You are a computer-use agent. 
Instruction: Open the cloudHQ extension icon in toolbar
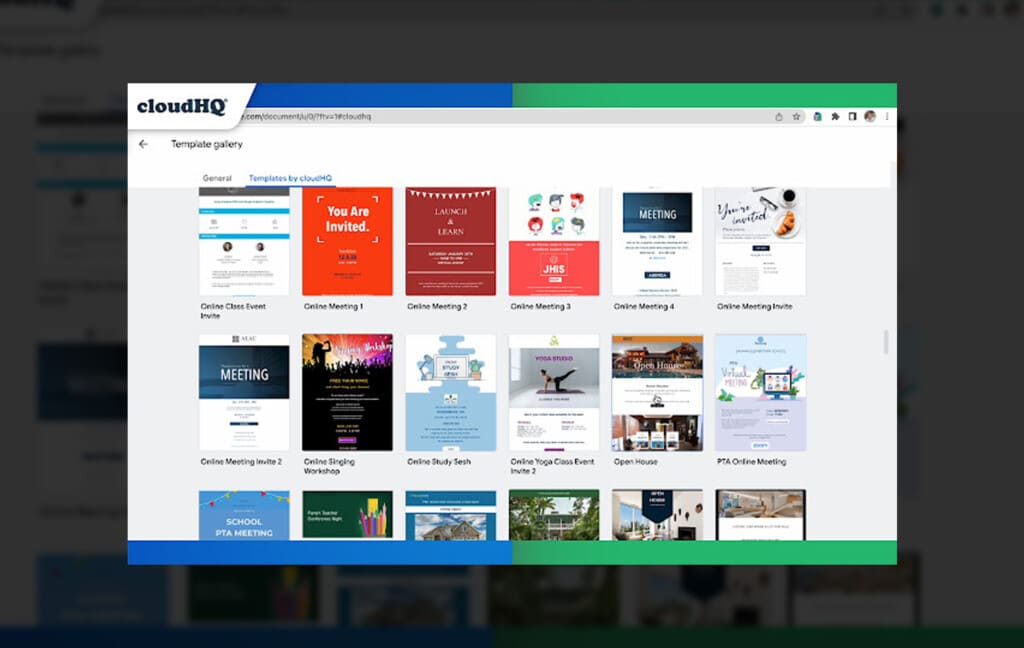[817, 116]
